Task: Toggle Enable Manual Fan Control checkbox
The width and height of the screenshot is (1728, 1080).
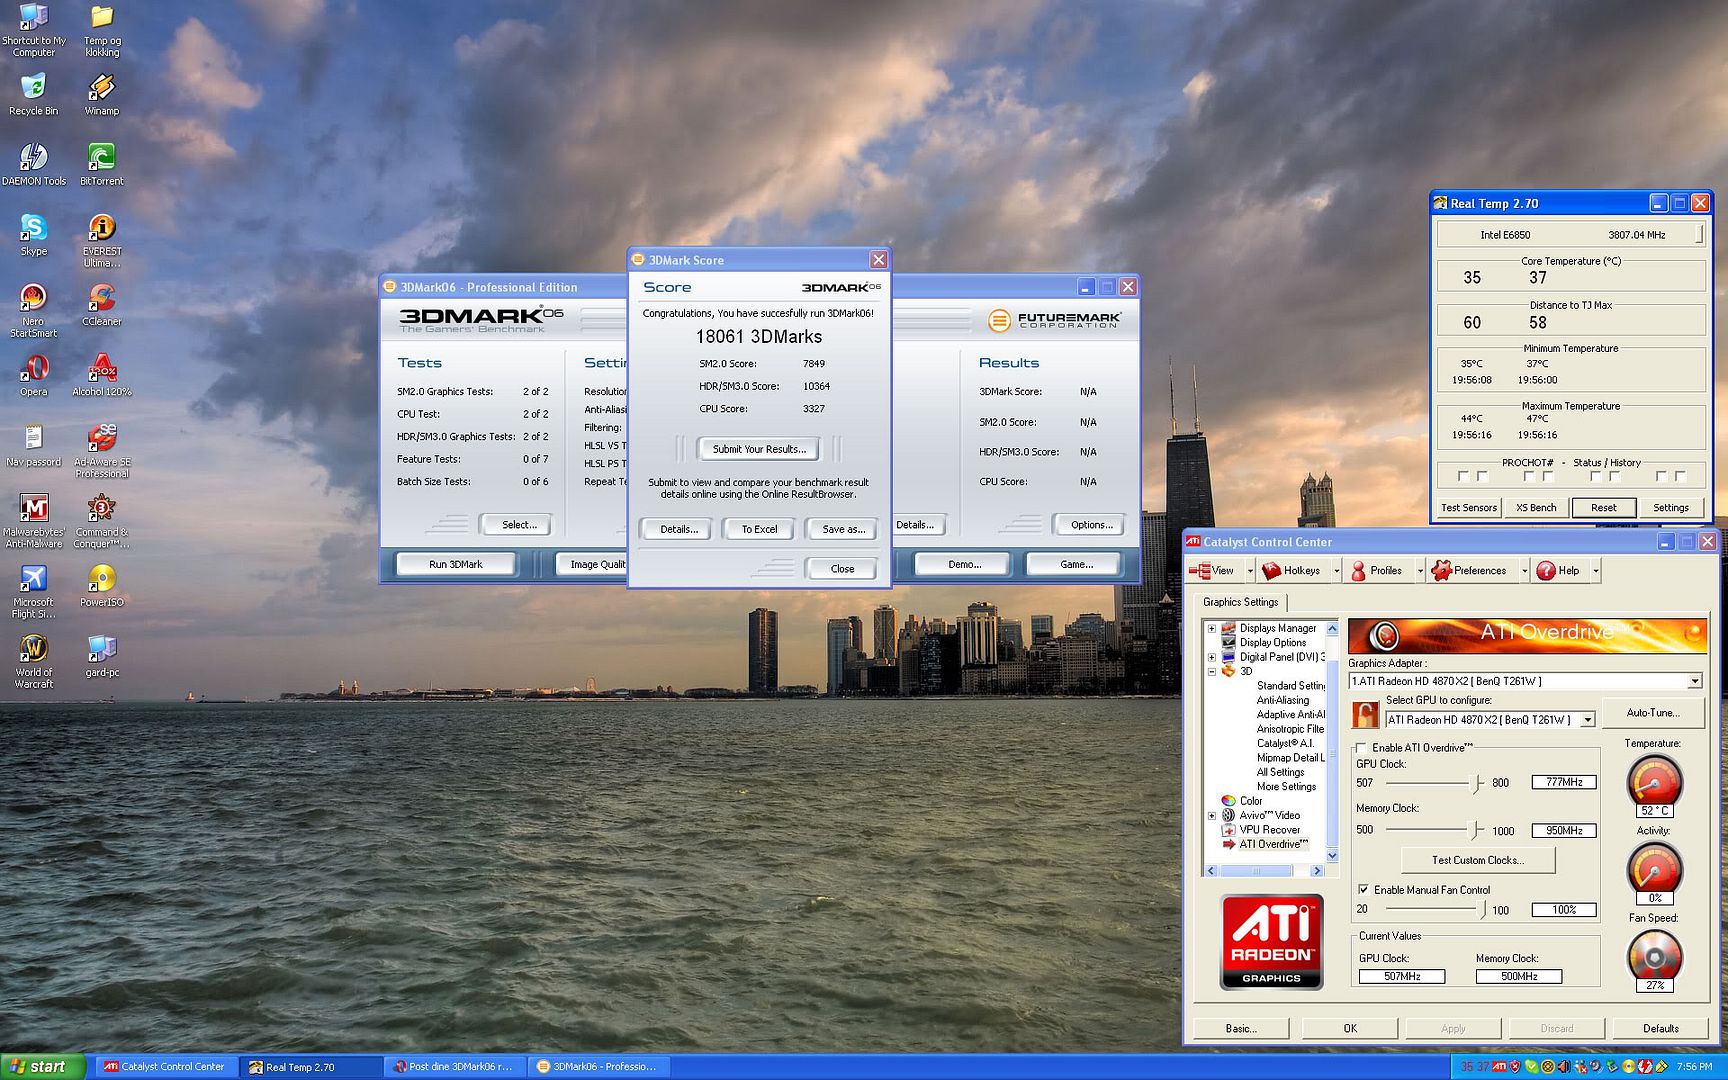Action: (1362, 889)
